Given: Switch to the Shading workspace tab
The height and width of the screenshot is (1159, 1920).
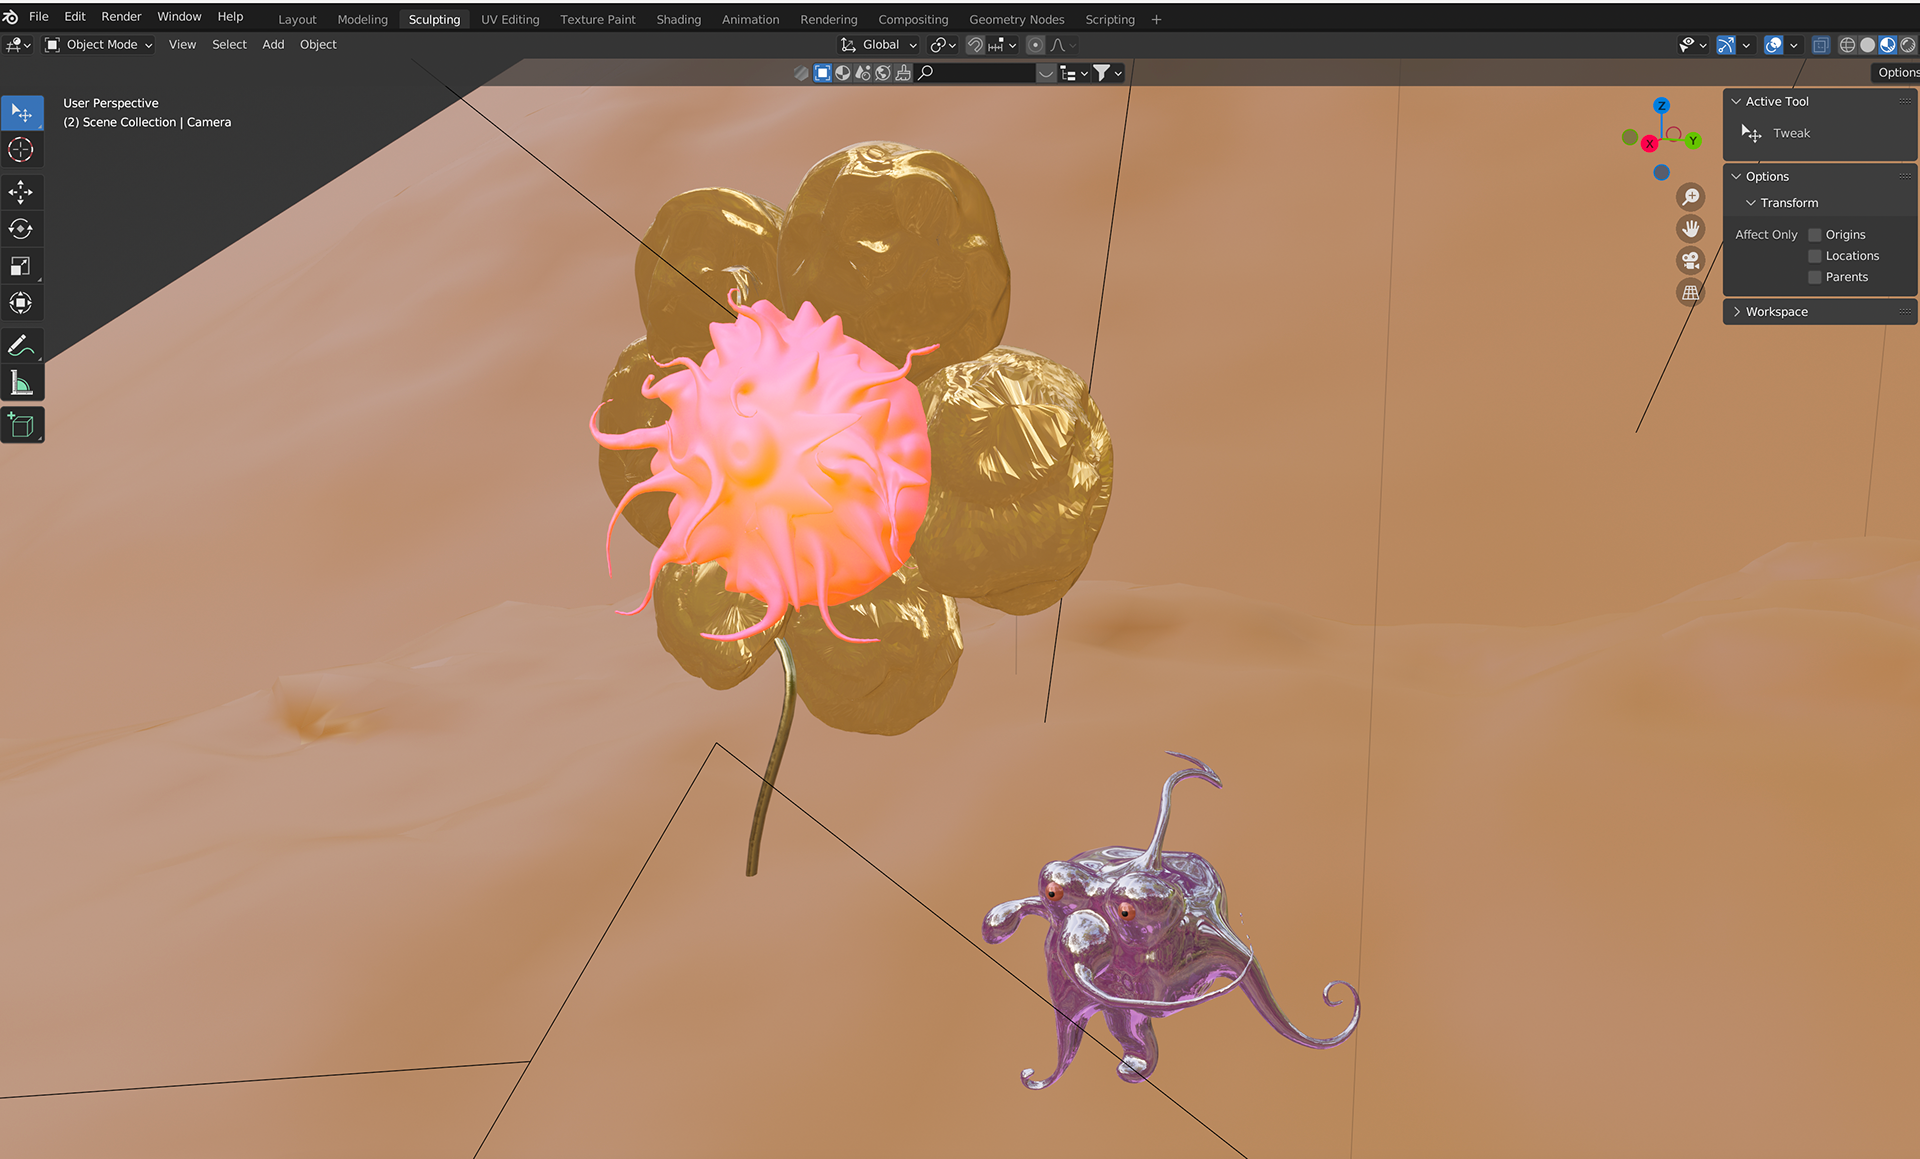Looking at the screenshot, I should (x=678, y=19).
